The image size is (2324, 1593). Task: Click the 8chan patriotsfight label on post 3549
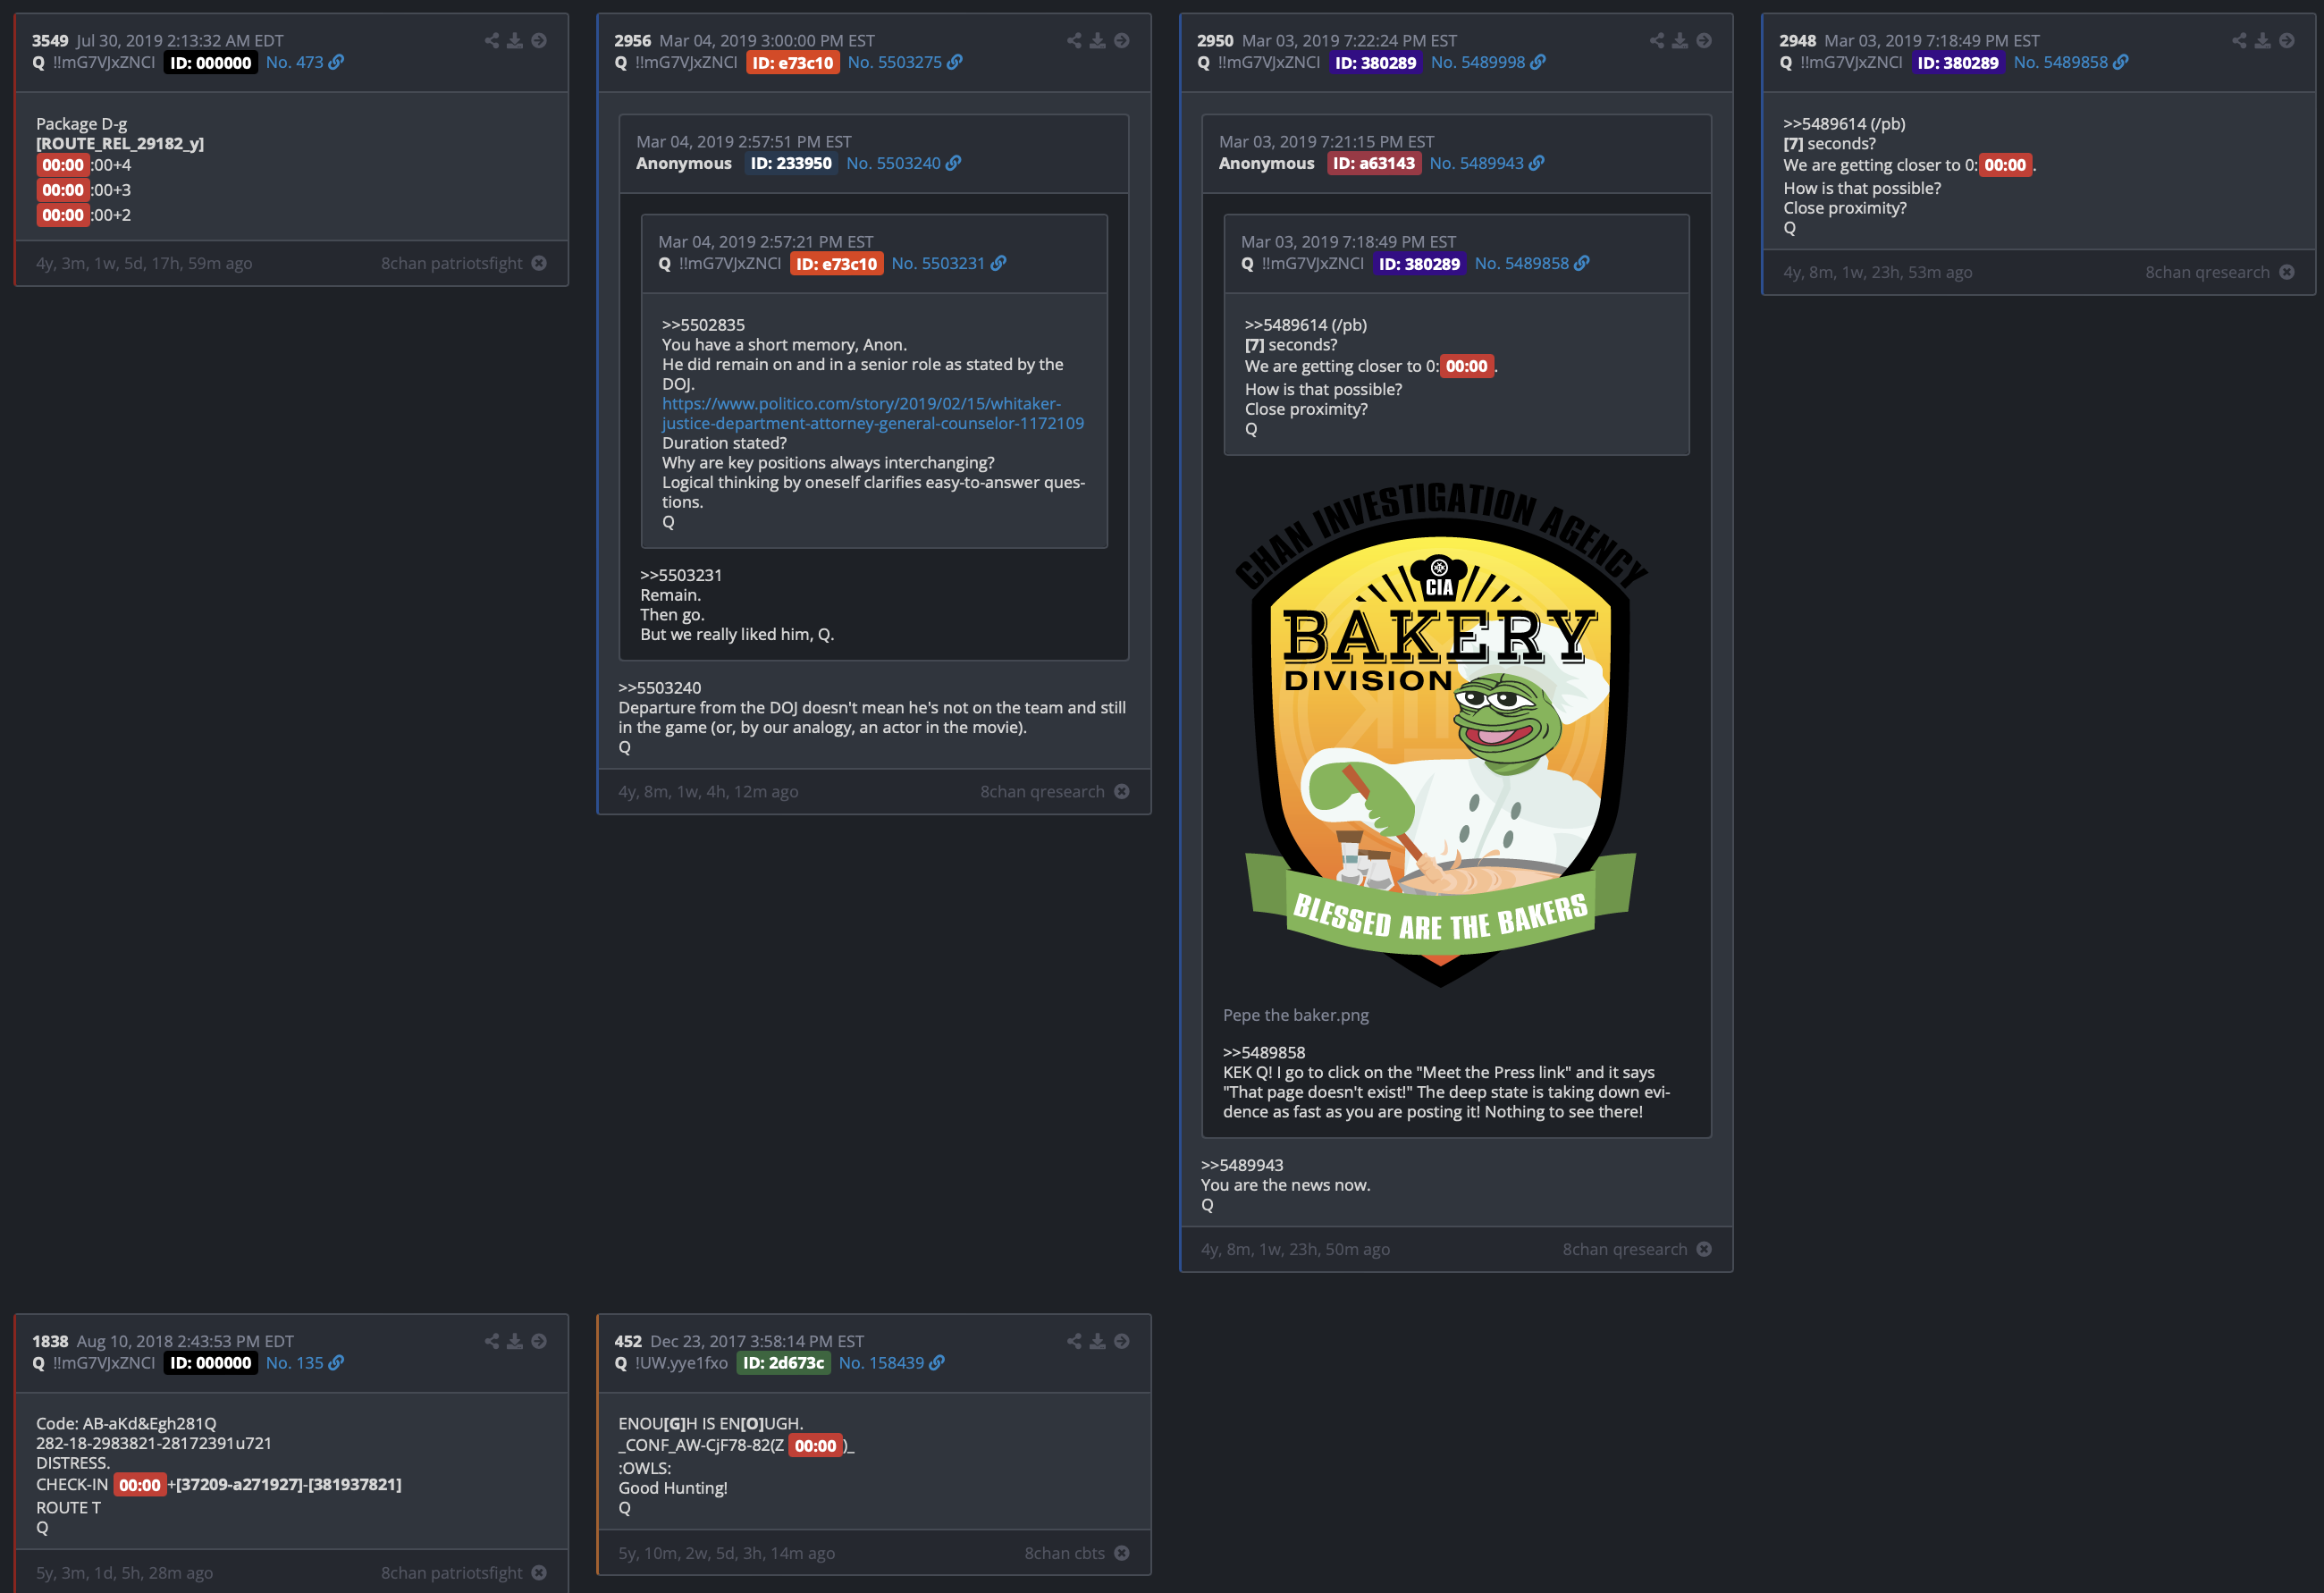coord(451,263)
